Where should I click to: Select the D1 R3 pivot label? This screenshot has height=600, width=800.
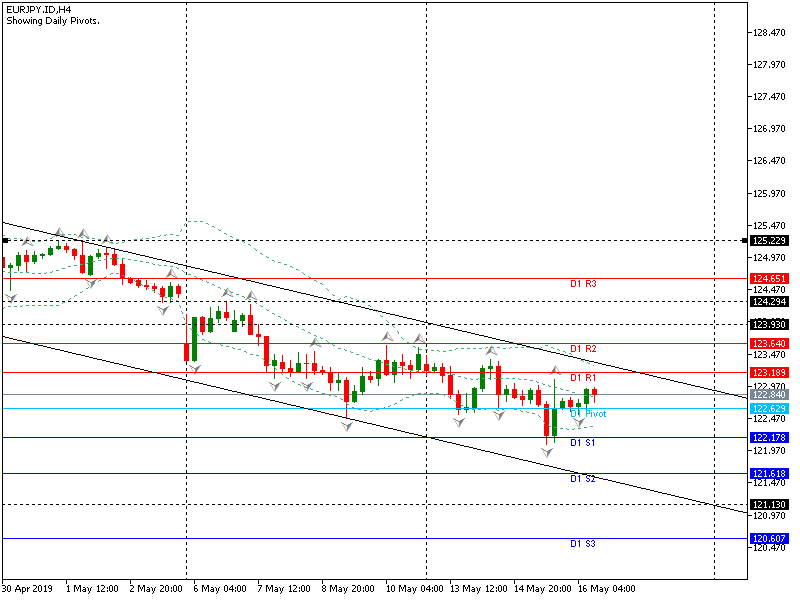point(583,284)
